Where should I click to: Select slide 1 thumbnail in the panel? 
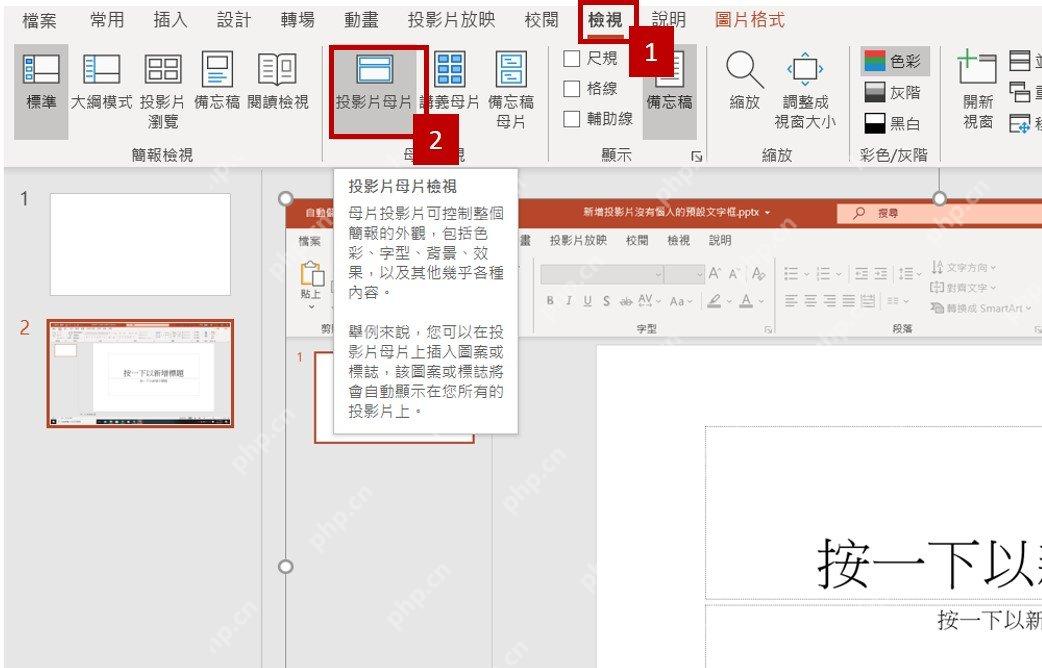140,245
